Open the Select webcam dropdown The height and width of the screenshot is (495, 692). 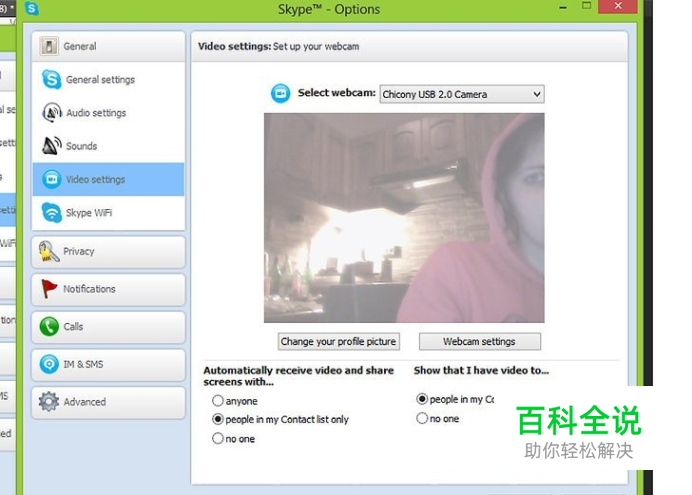(x=462, y=94)
